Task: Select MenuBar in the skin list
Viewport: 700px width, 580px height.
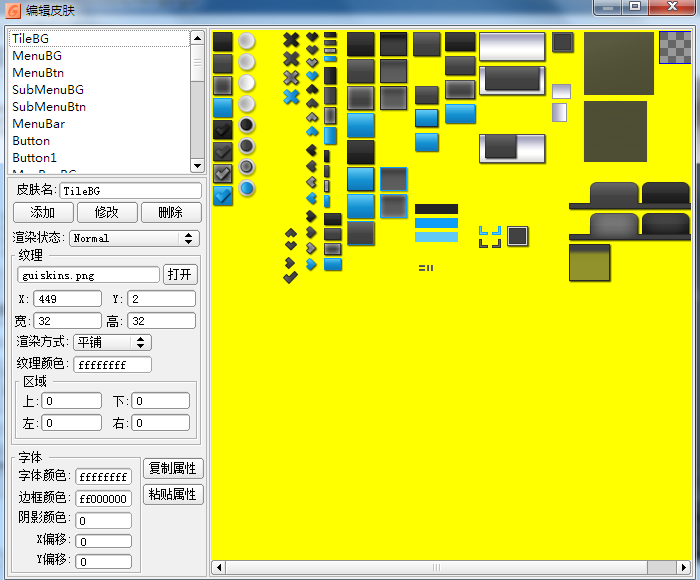Action: (39, 124)
